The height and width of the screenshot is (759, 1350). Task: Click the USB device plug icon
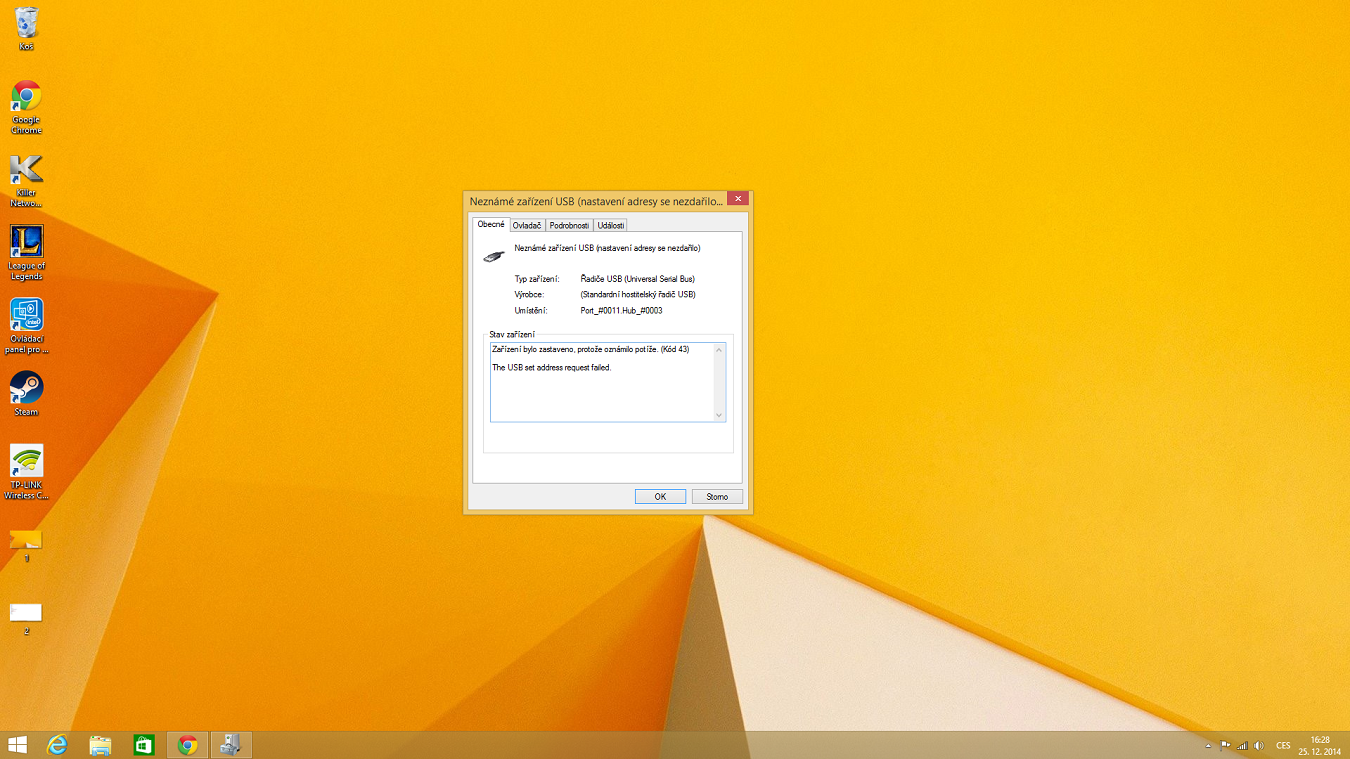click(494, 256)
